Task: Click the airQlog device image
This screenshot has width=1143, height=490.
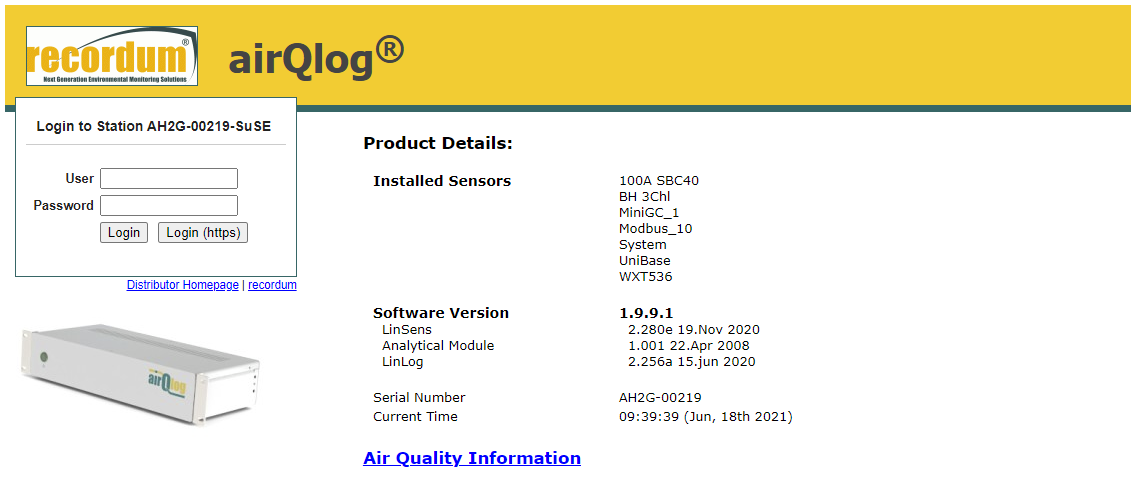Action: (x=140, y=375)
